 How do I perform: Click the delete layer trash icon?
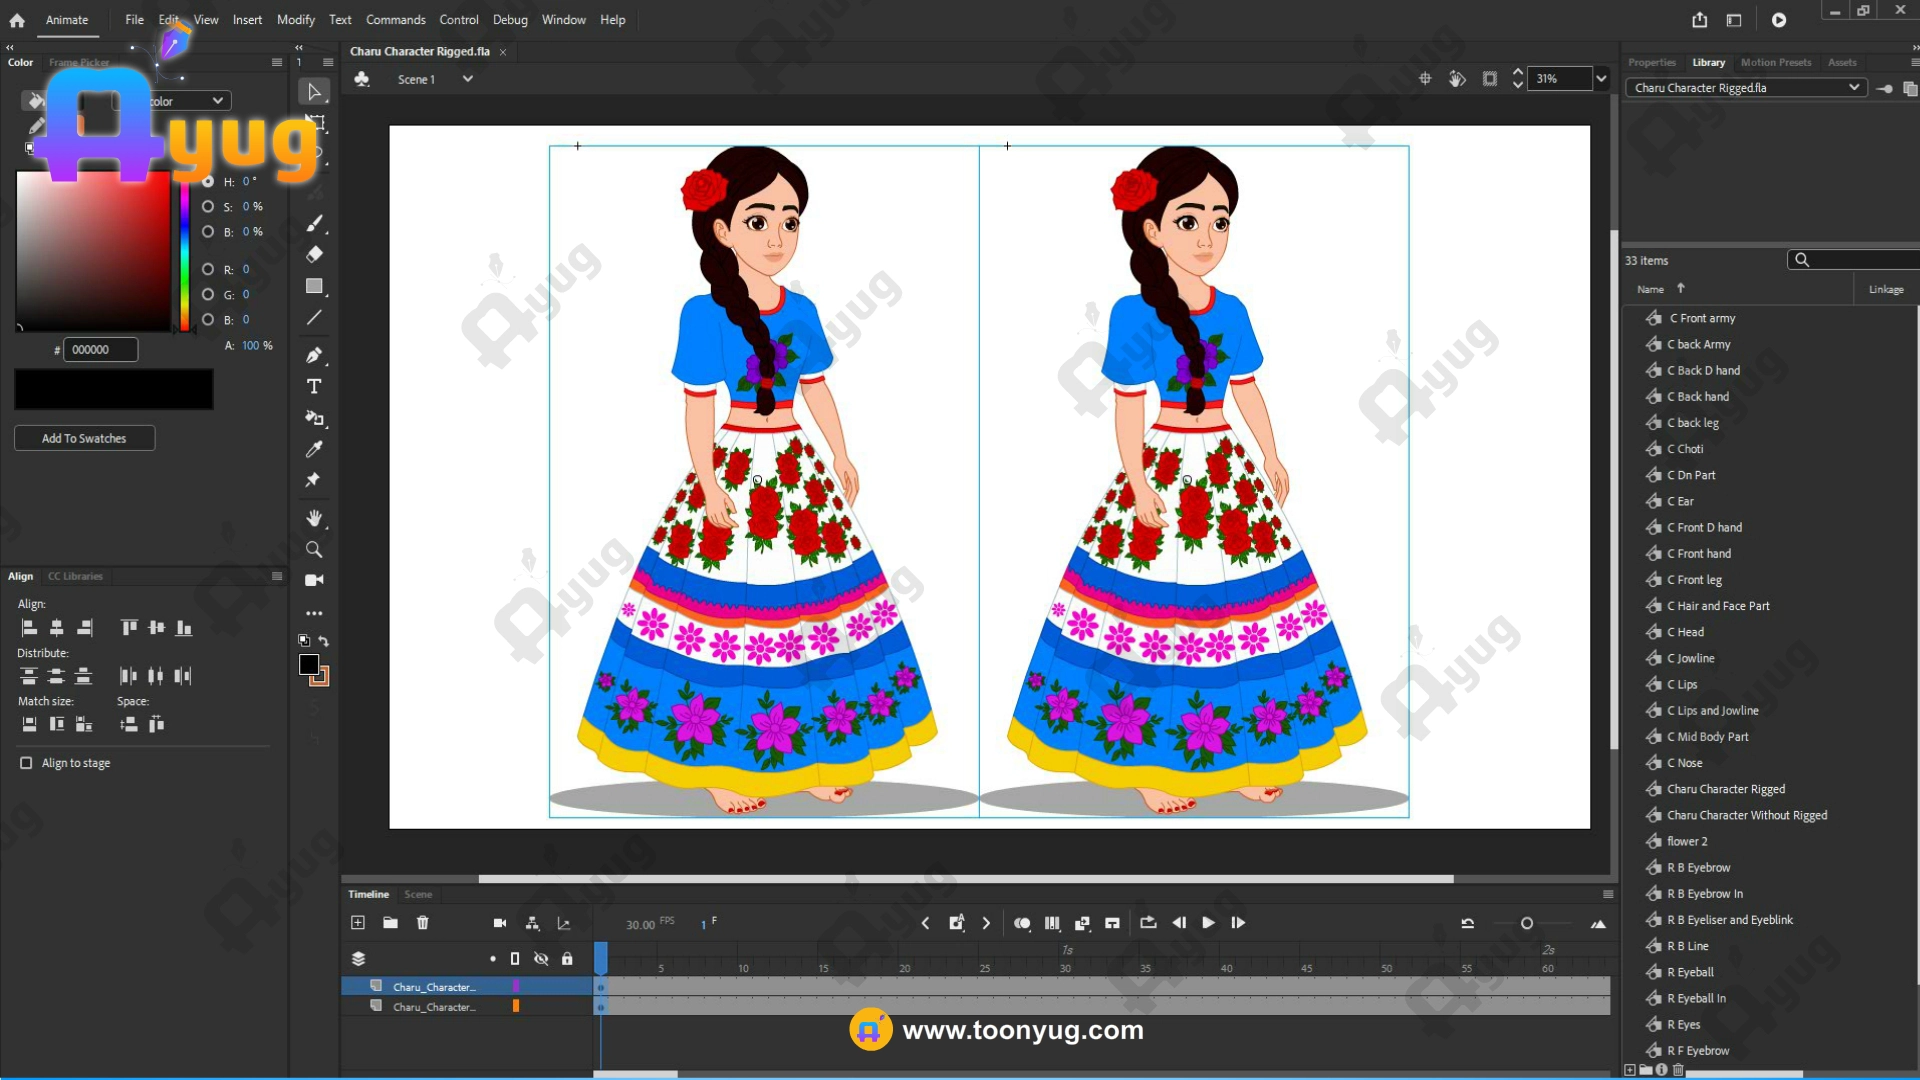pos(422,923)
